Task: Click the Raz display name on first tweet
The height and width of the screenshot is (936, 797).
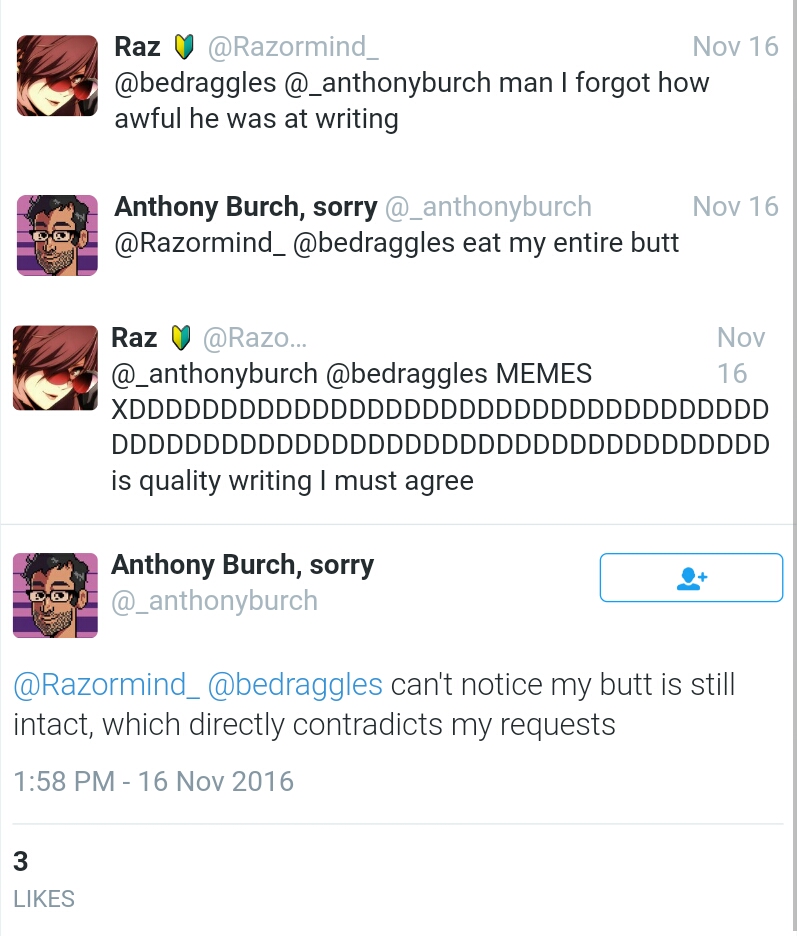Action: point(137,47)
